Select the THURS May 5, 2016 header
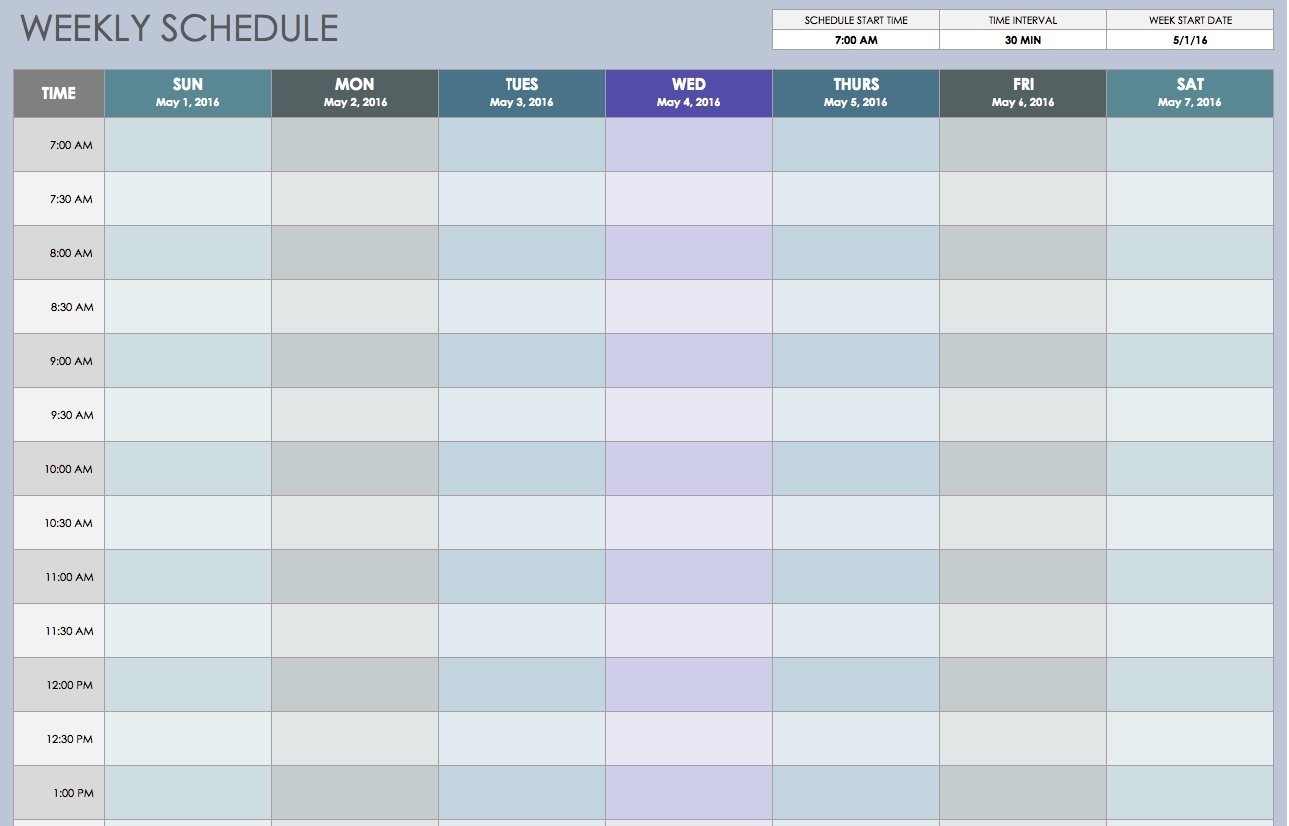 coord(855,93)
